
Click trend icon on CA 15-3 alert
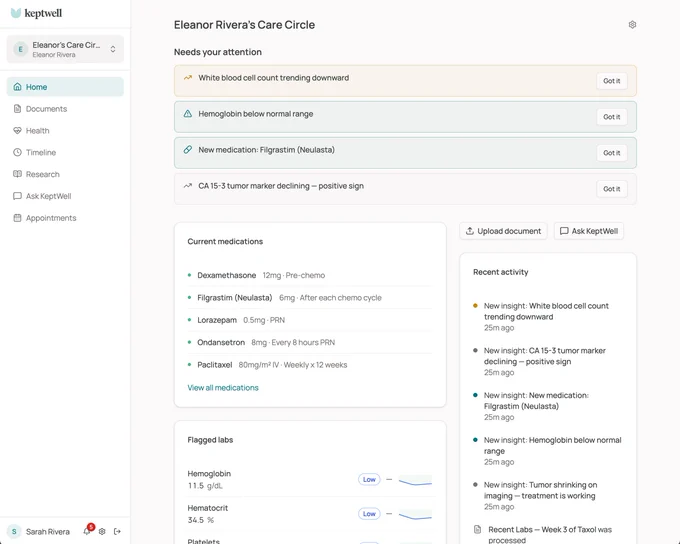click(188, 186)
